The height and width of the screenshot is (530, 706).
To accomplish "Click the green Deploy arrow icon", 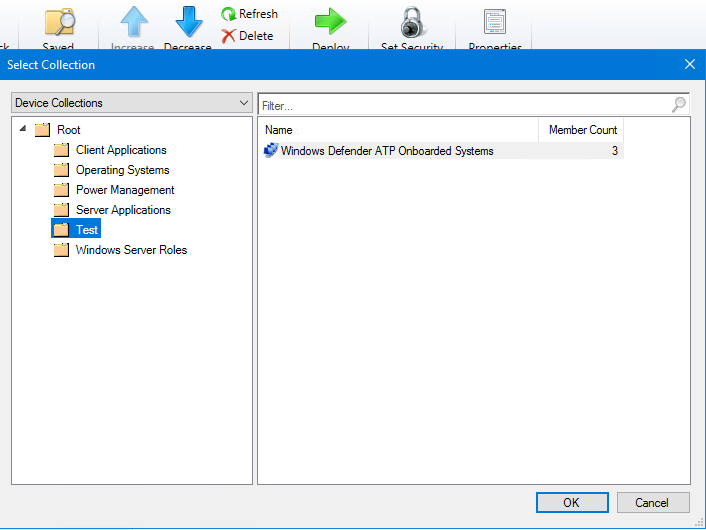I will 330,22.
